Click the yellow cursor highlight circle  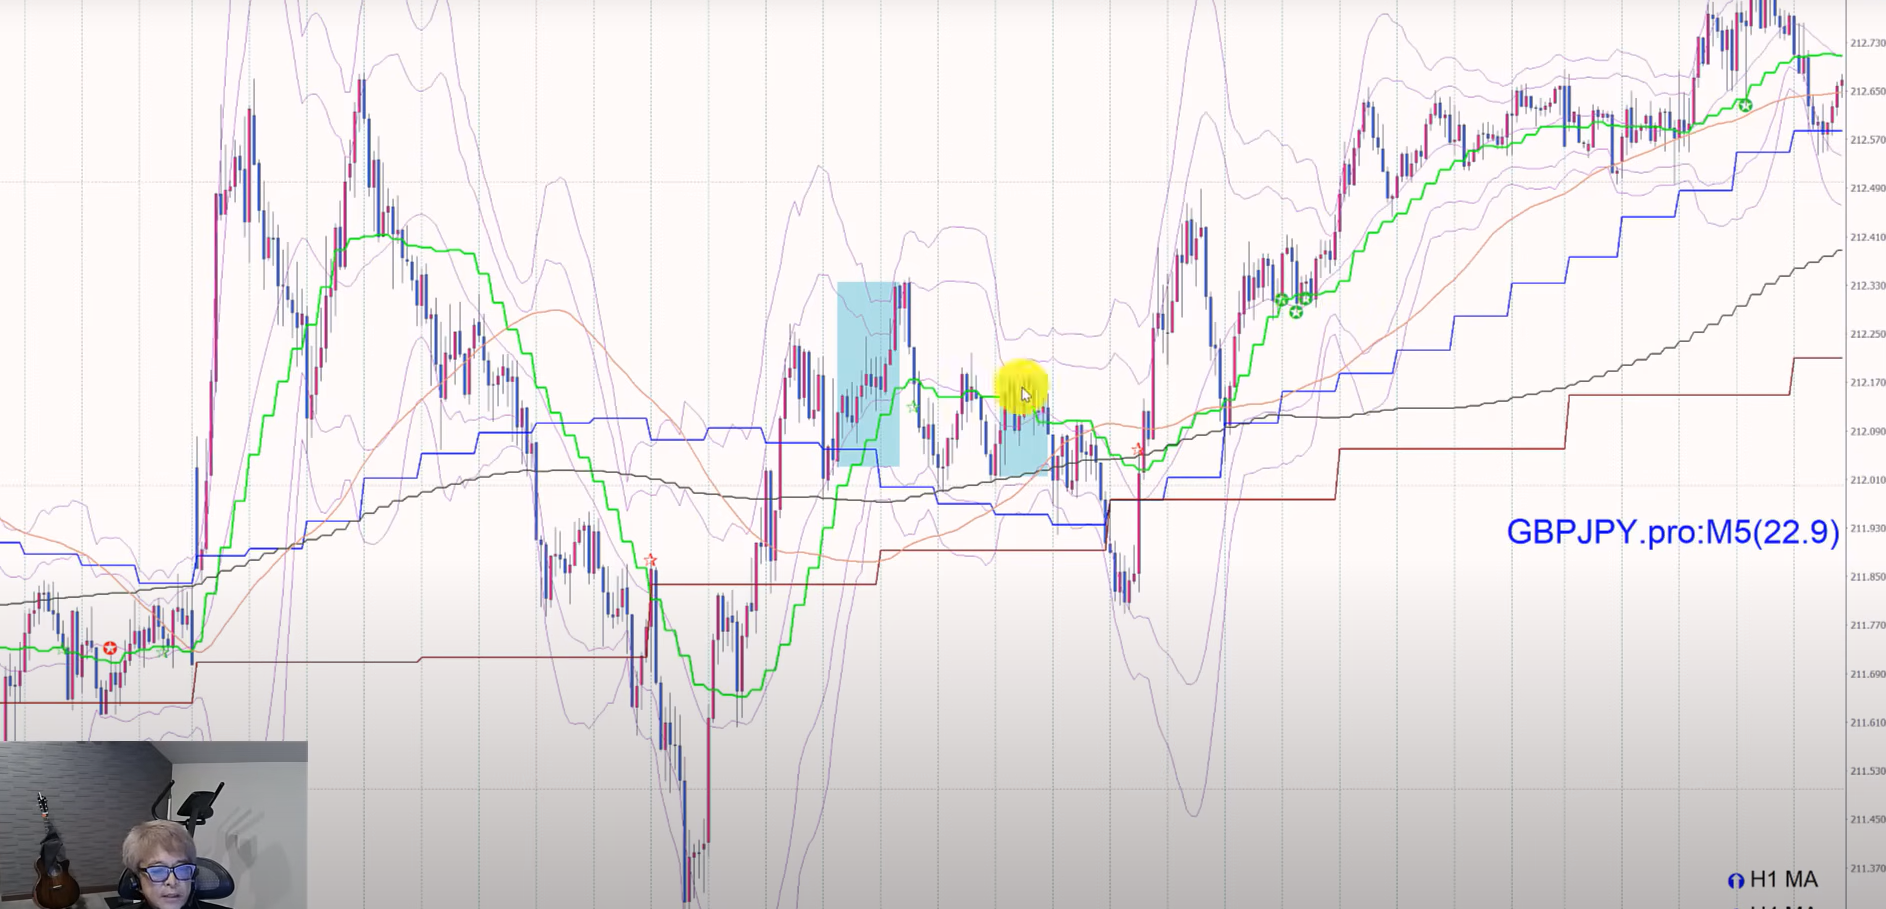click(x=1021, y=386)
